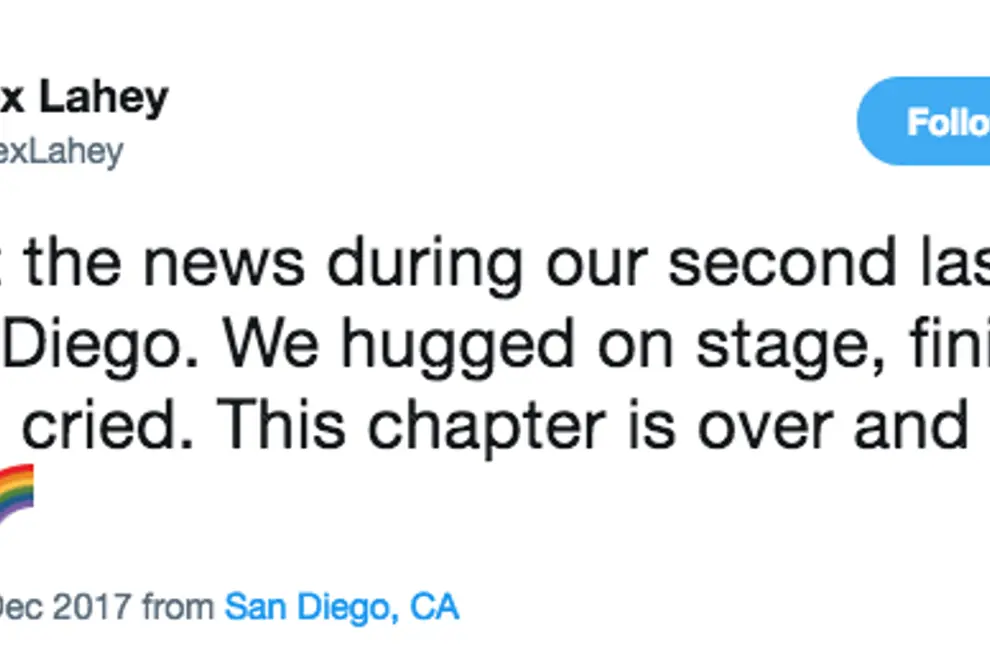Open the San Diego, CA location link
Image resolution: width=990 pixels, height=660 pixels.
pyautogui.click(x=341, y=606)
